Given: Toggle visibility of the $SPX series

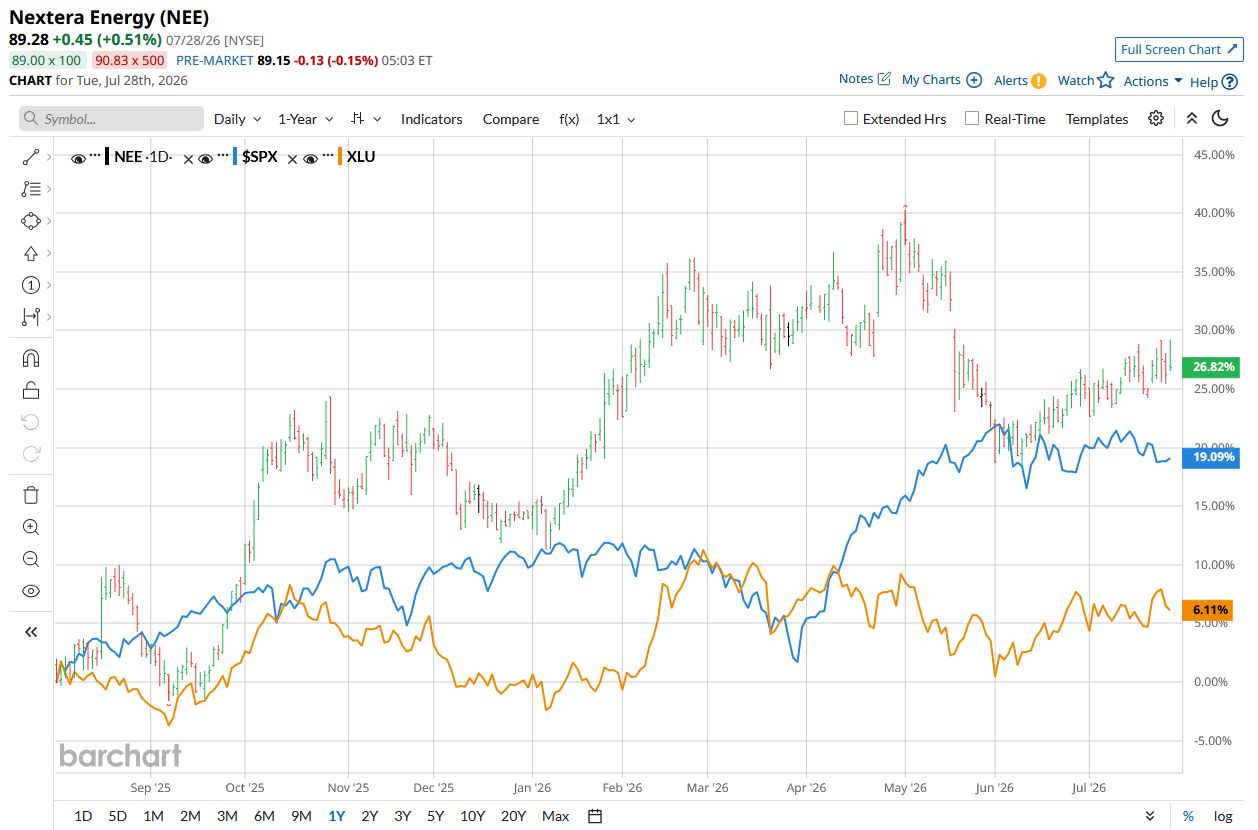Looking at the screenshot, I should point(204,158).
